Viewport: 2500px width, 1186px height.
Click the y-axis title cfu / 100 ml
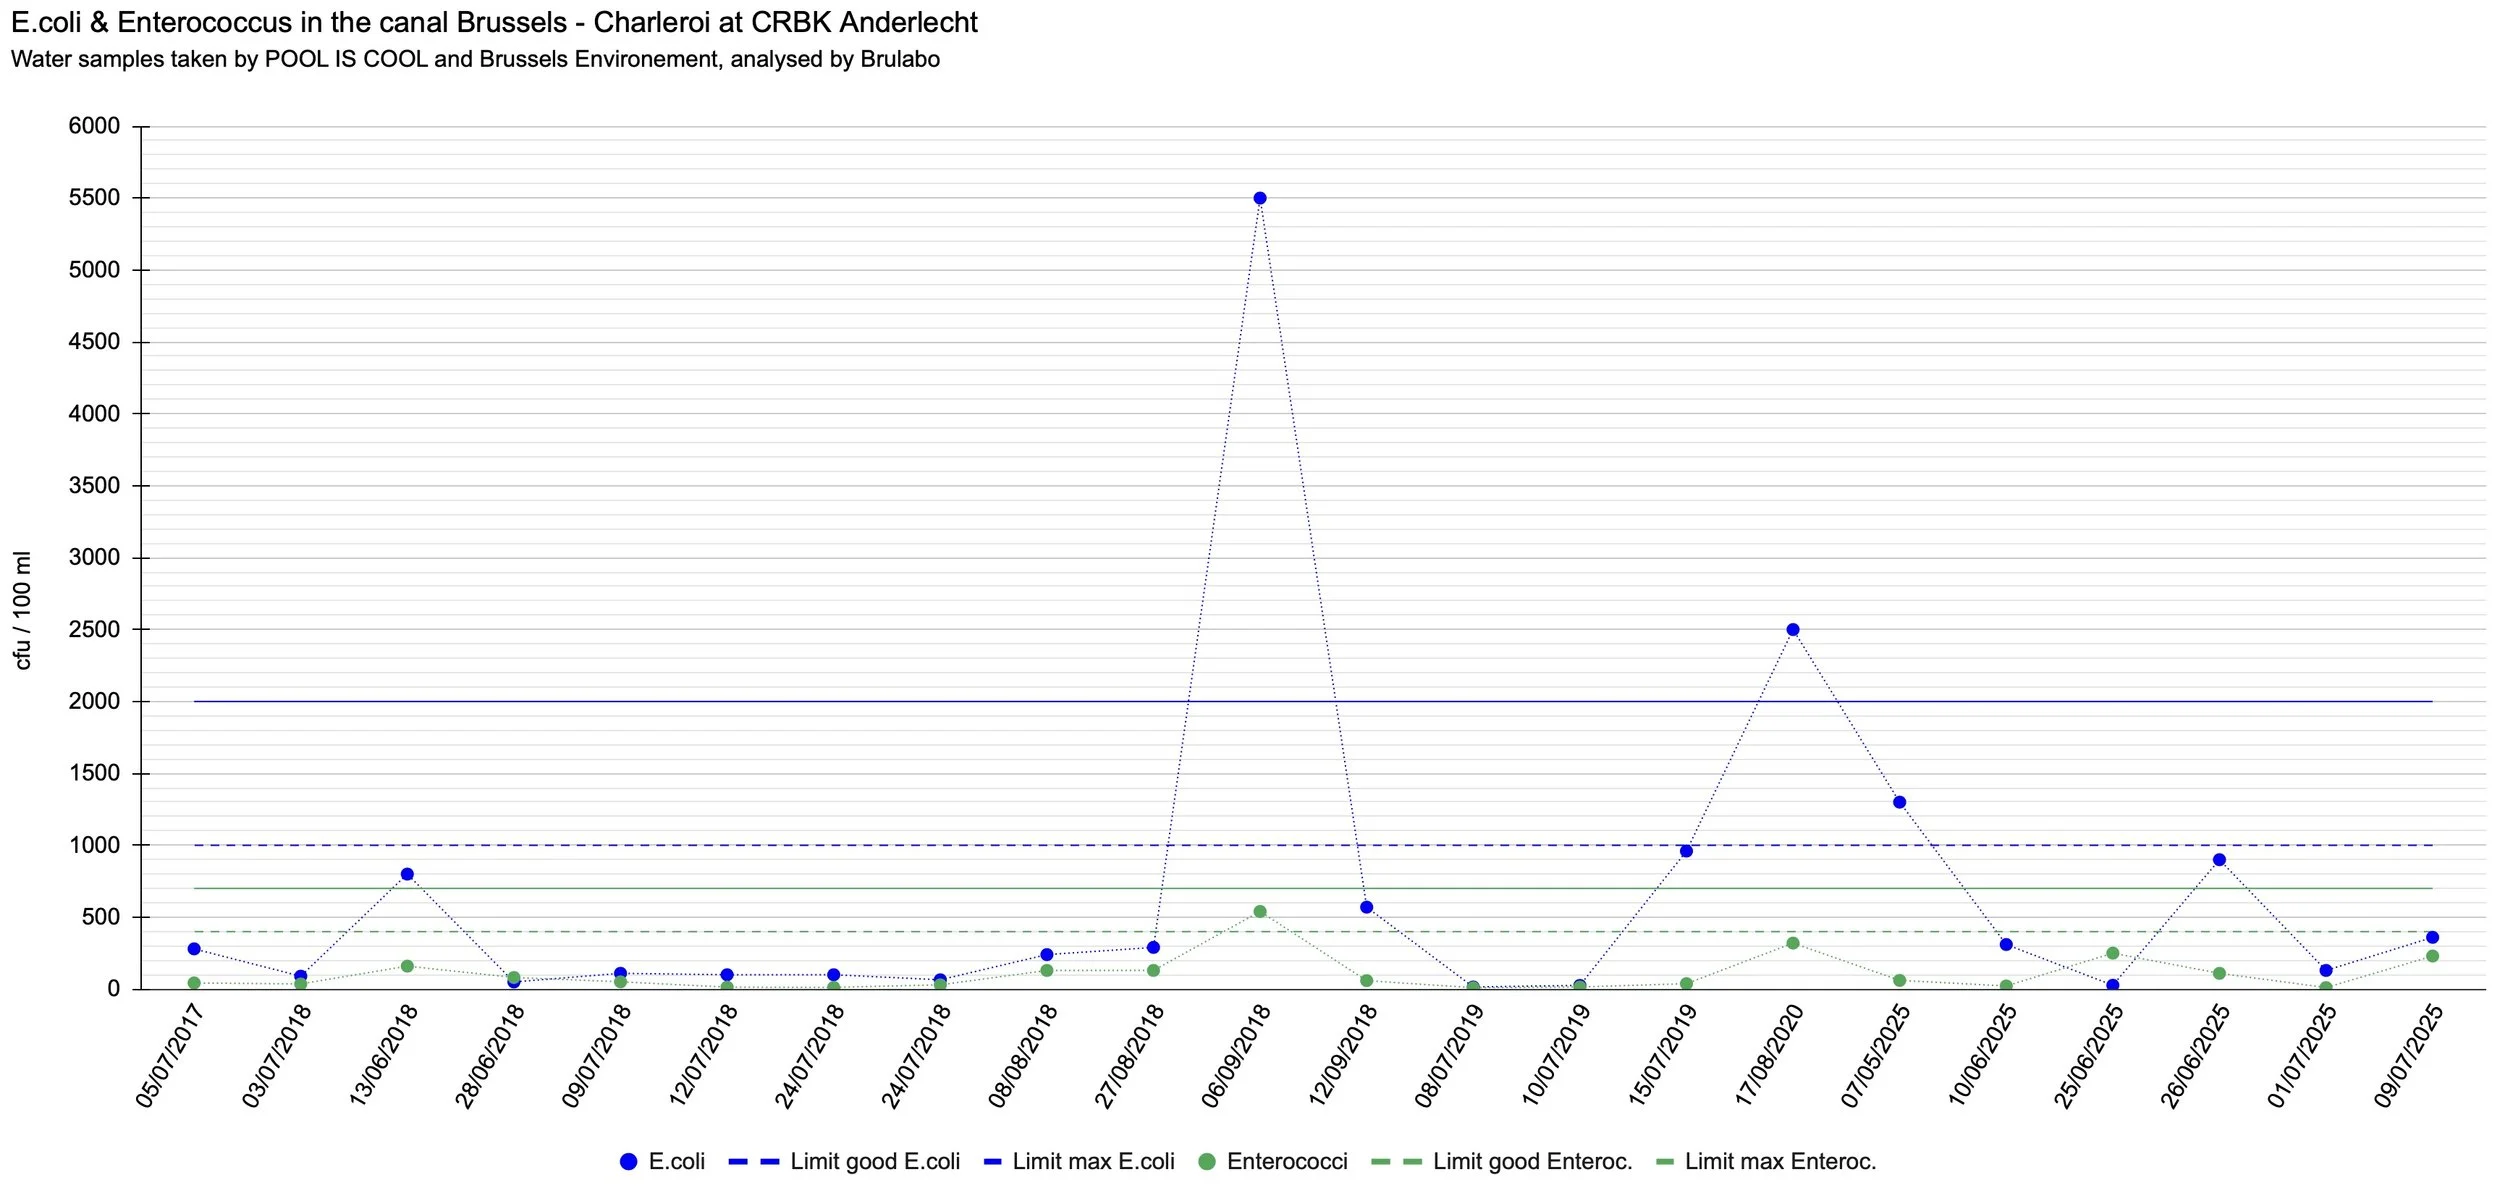(x=22, y=610)
